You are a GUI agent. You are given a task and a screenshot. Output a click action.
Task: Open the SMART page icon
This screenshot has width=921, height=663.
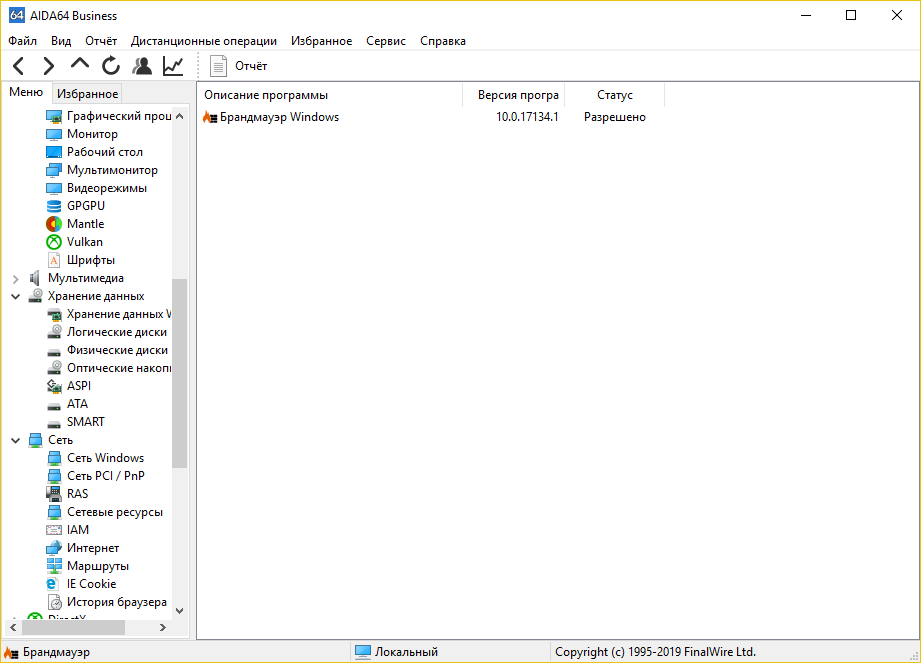[54, 423]
